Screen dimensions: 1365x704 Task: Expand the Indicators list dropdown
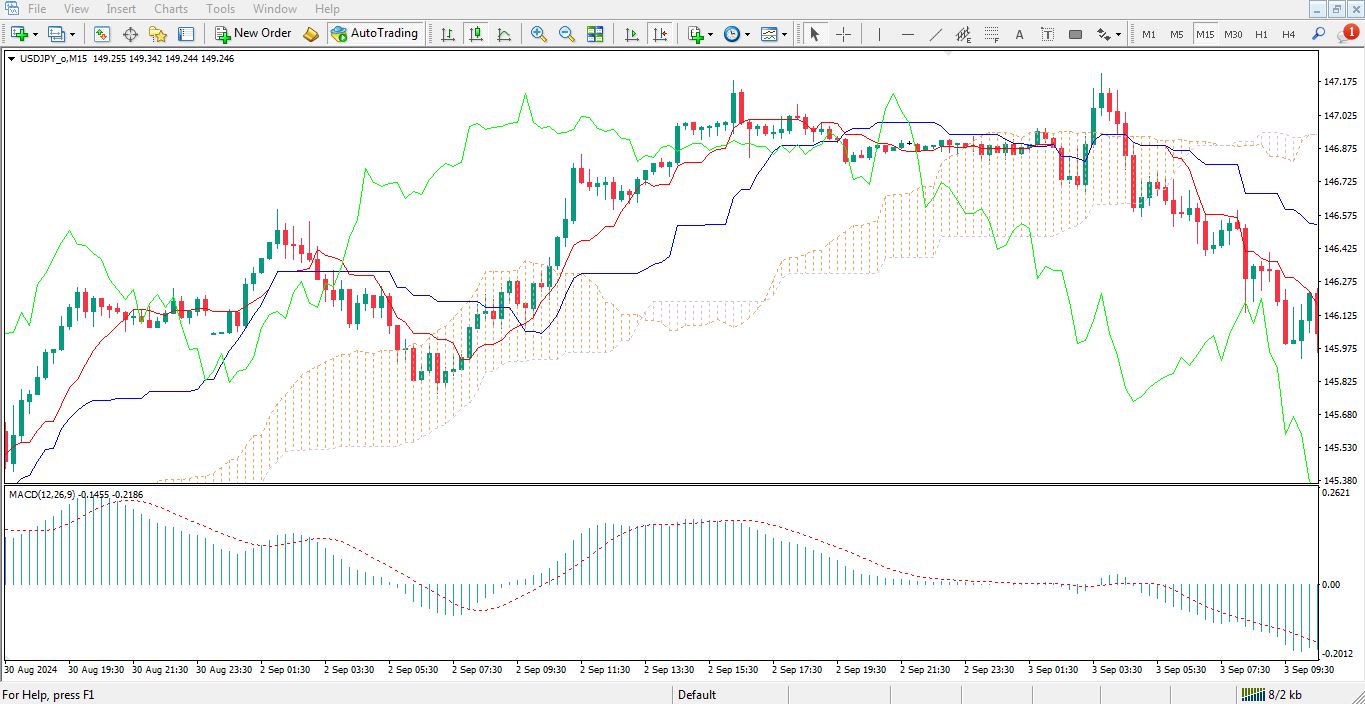point(710,34)
